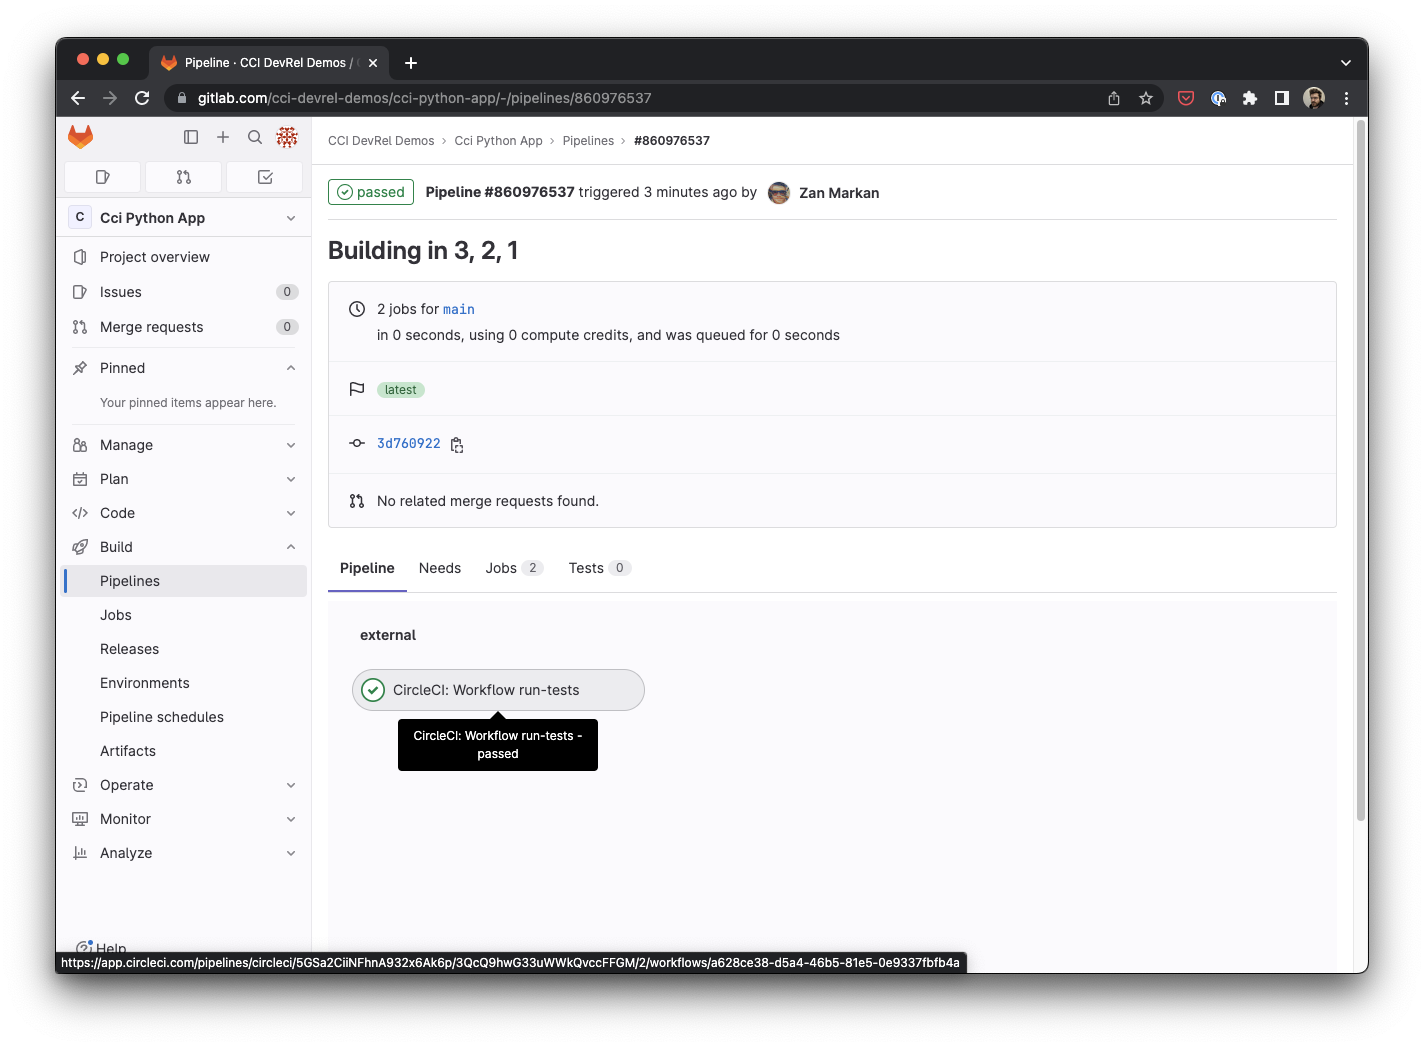
Task: Open Artifacts in sidebar
Action: click(x=184, y=751)
